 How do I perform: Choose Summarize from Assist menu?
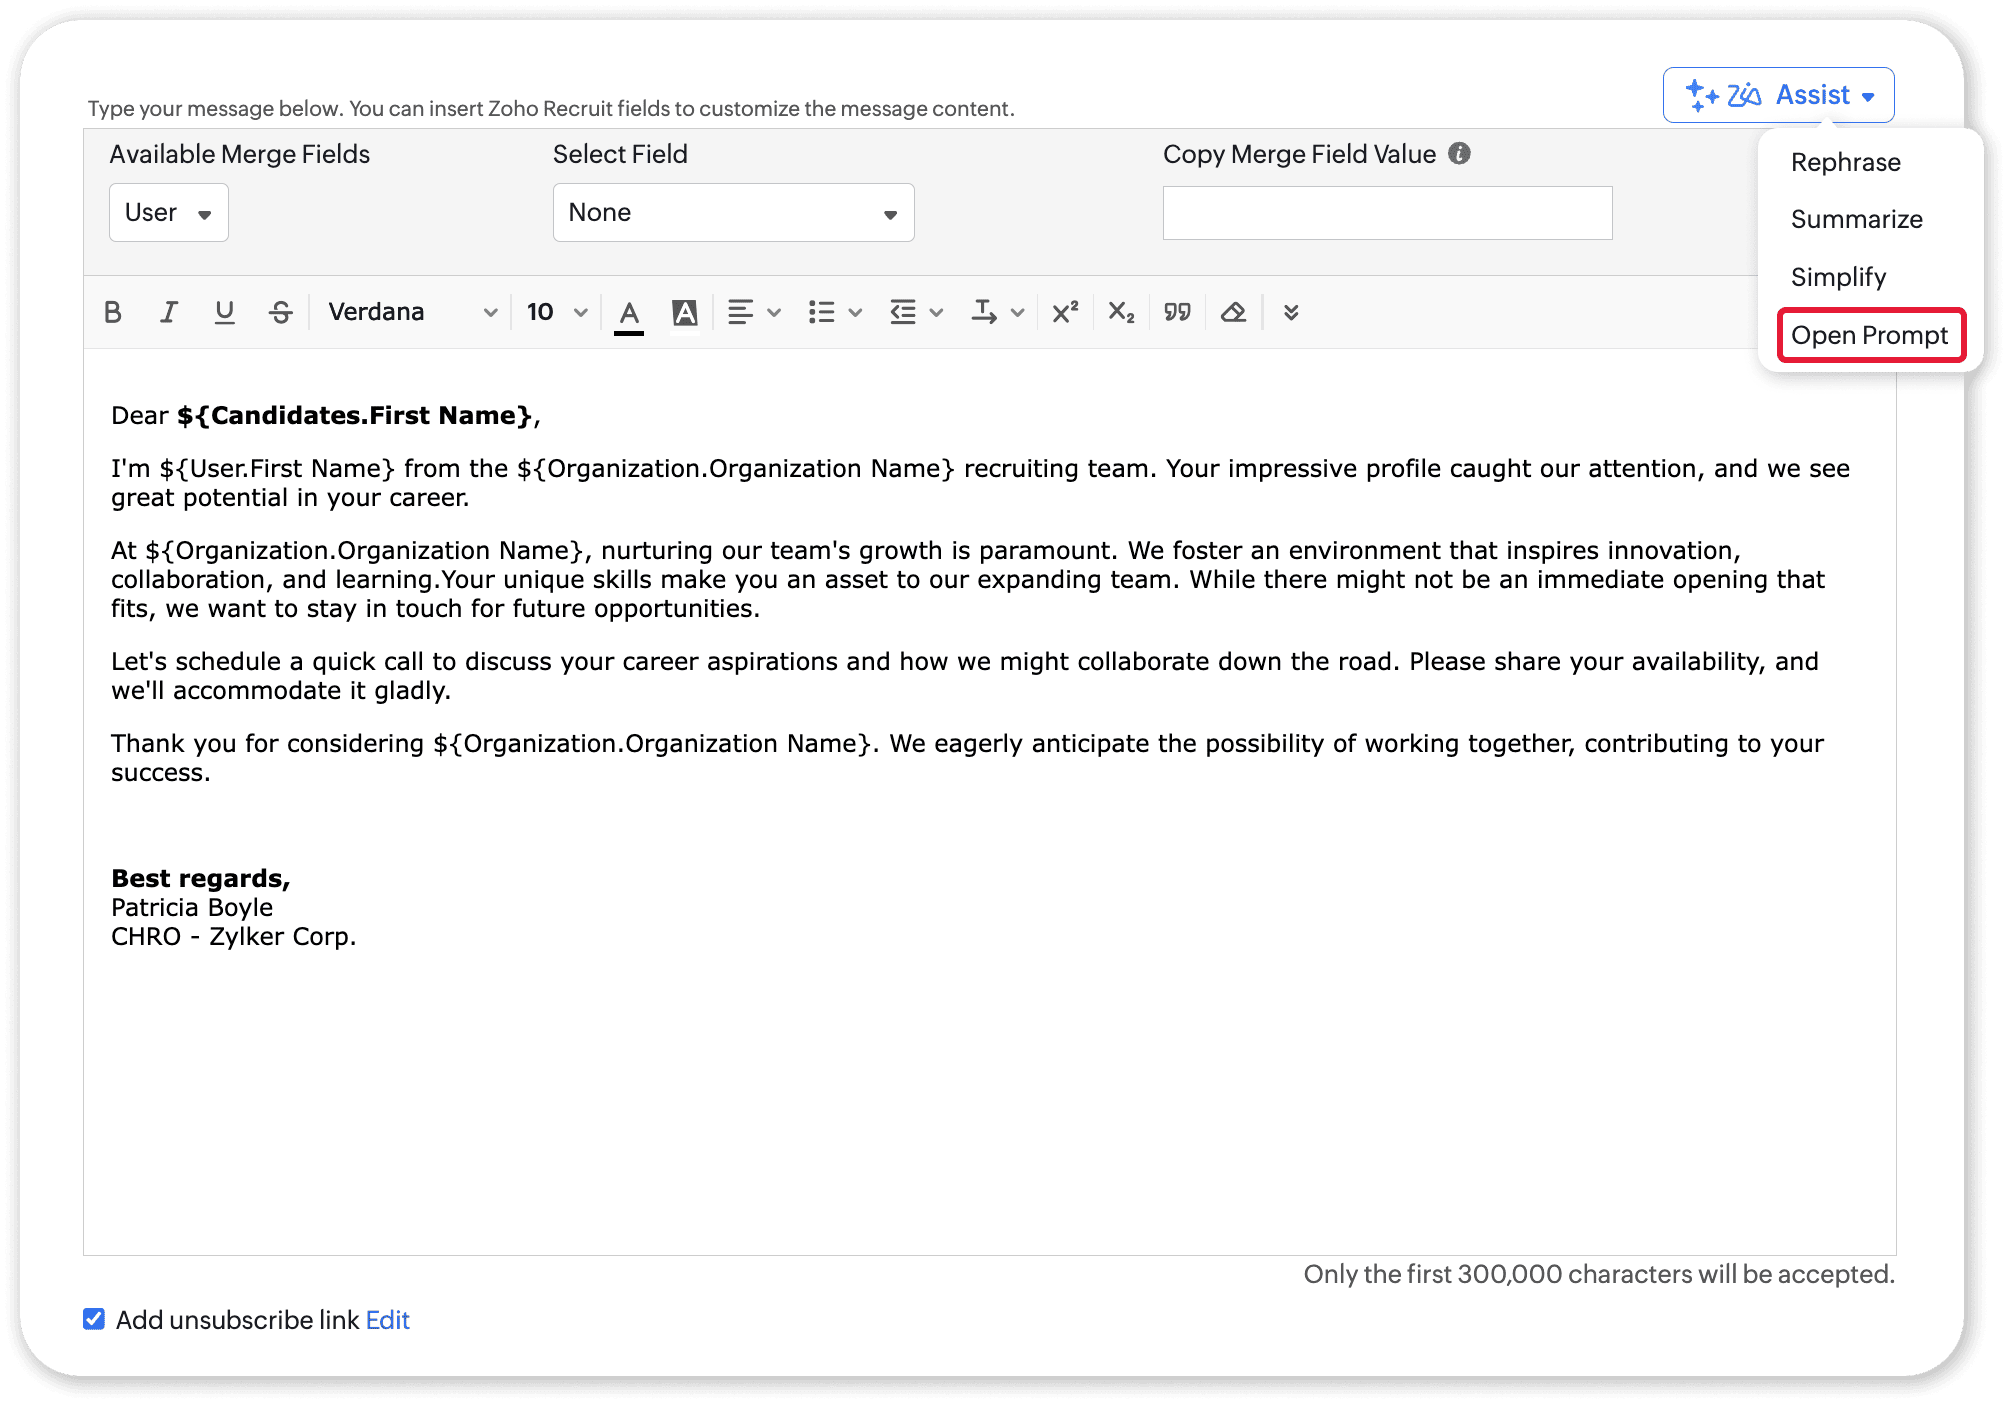(x=1856, y=219)
